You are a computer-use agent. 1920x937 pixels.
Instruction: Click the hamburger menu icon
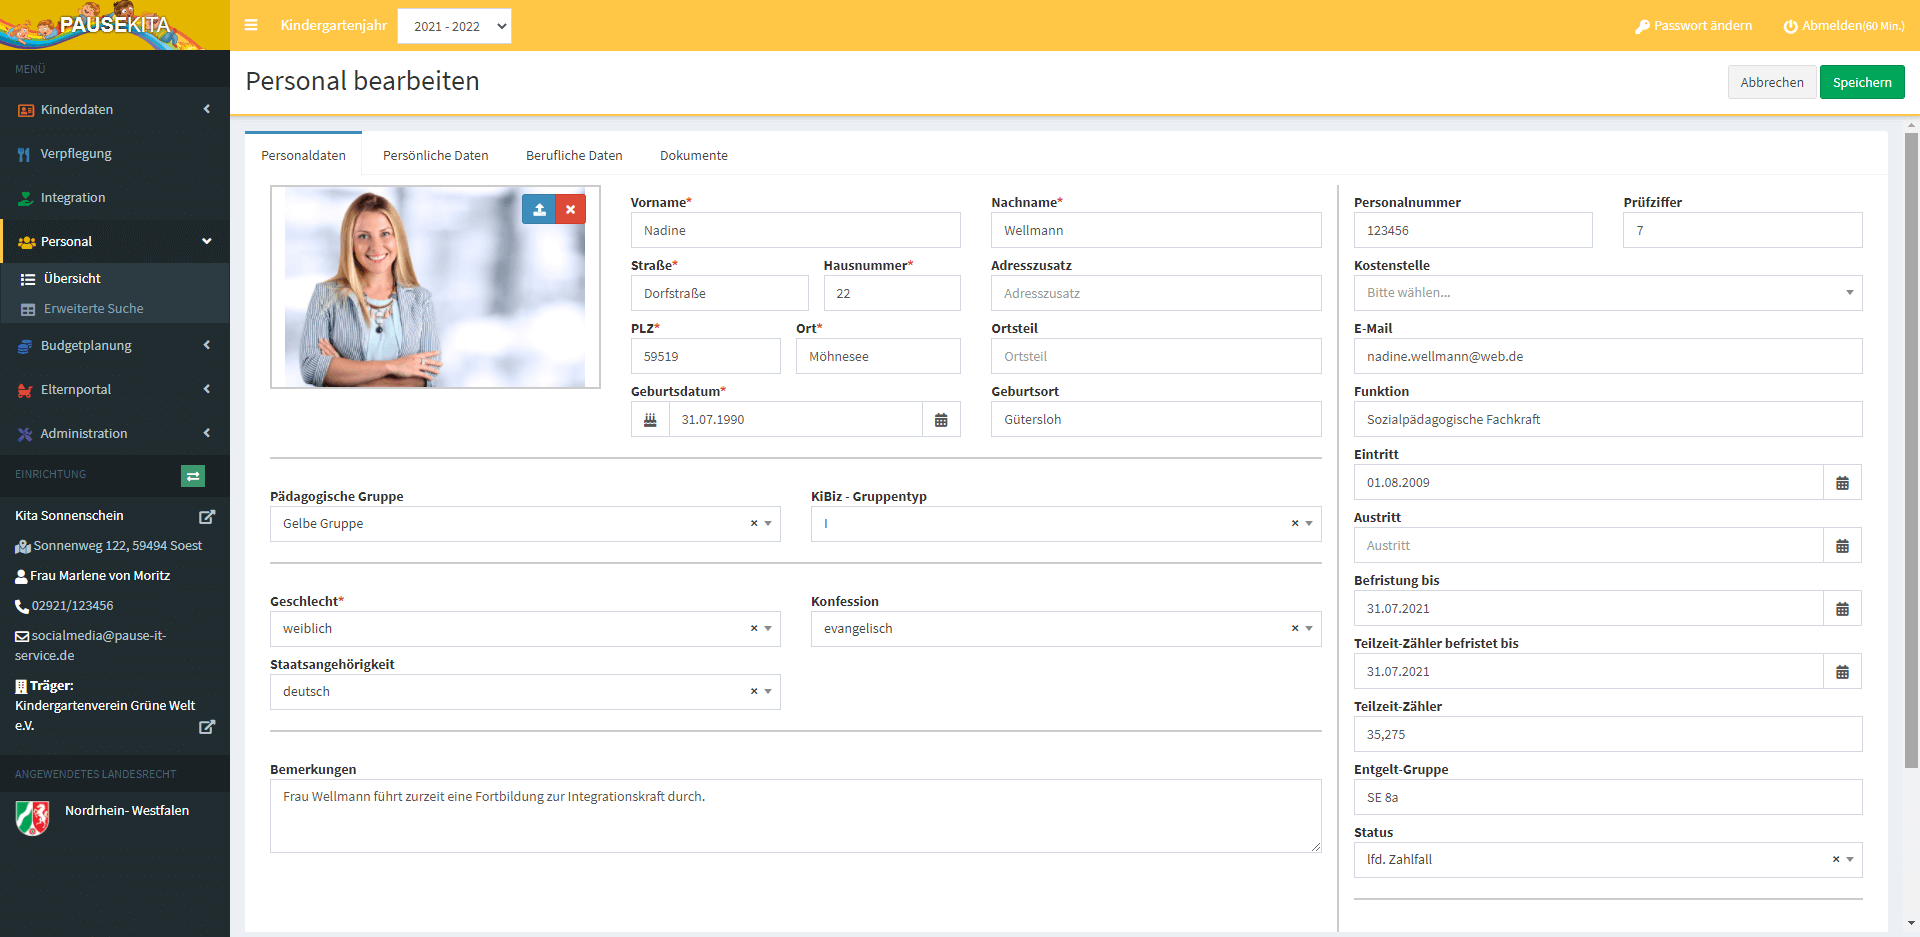click(x=251, y=25)
